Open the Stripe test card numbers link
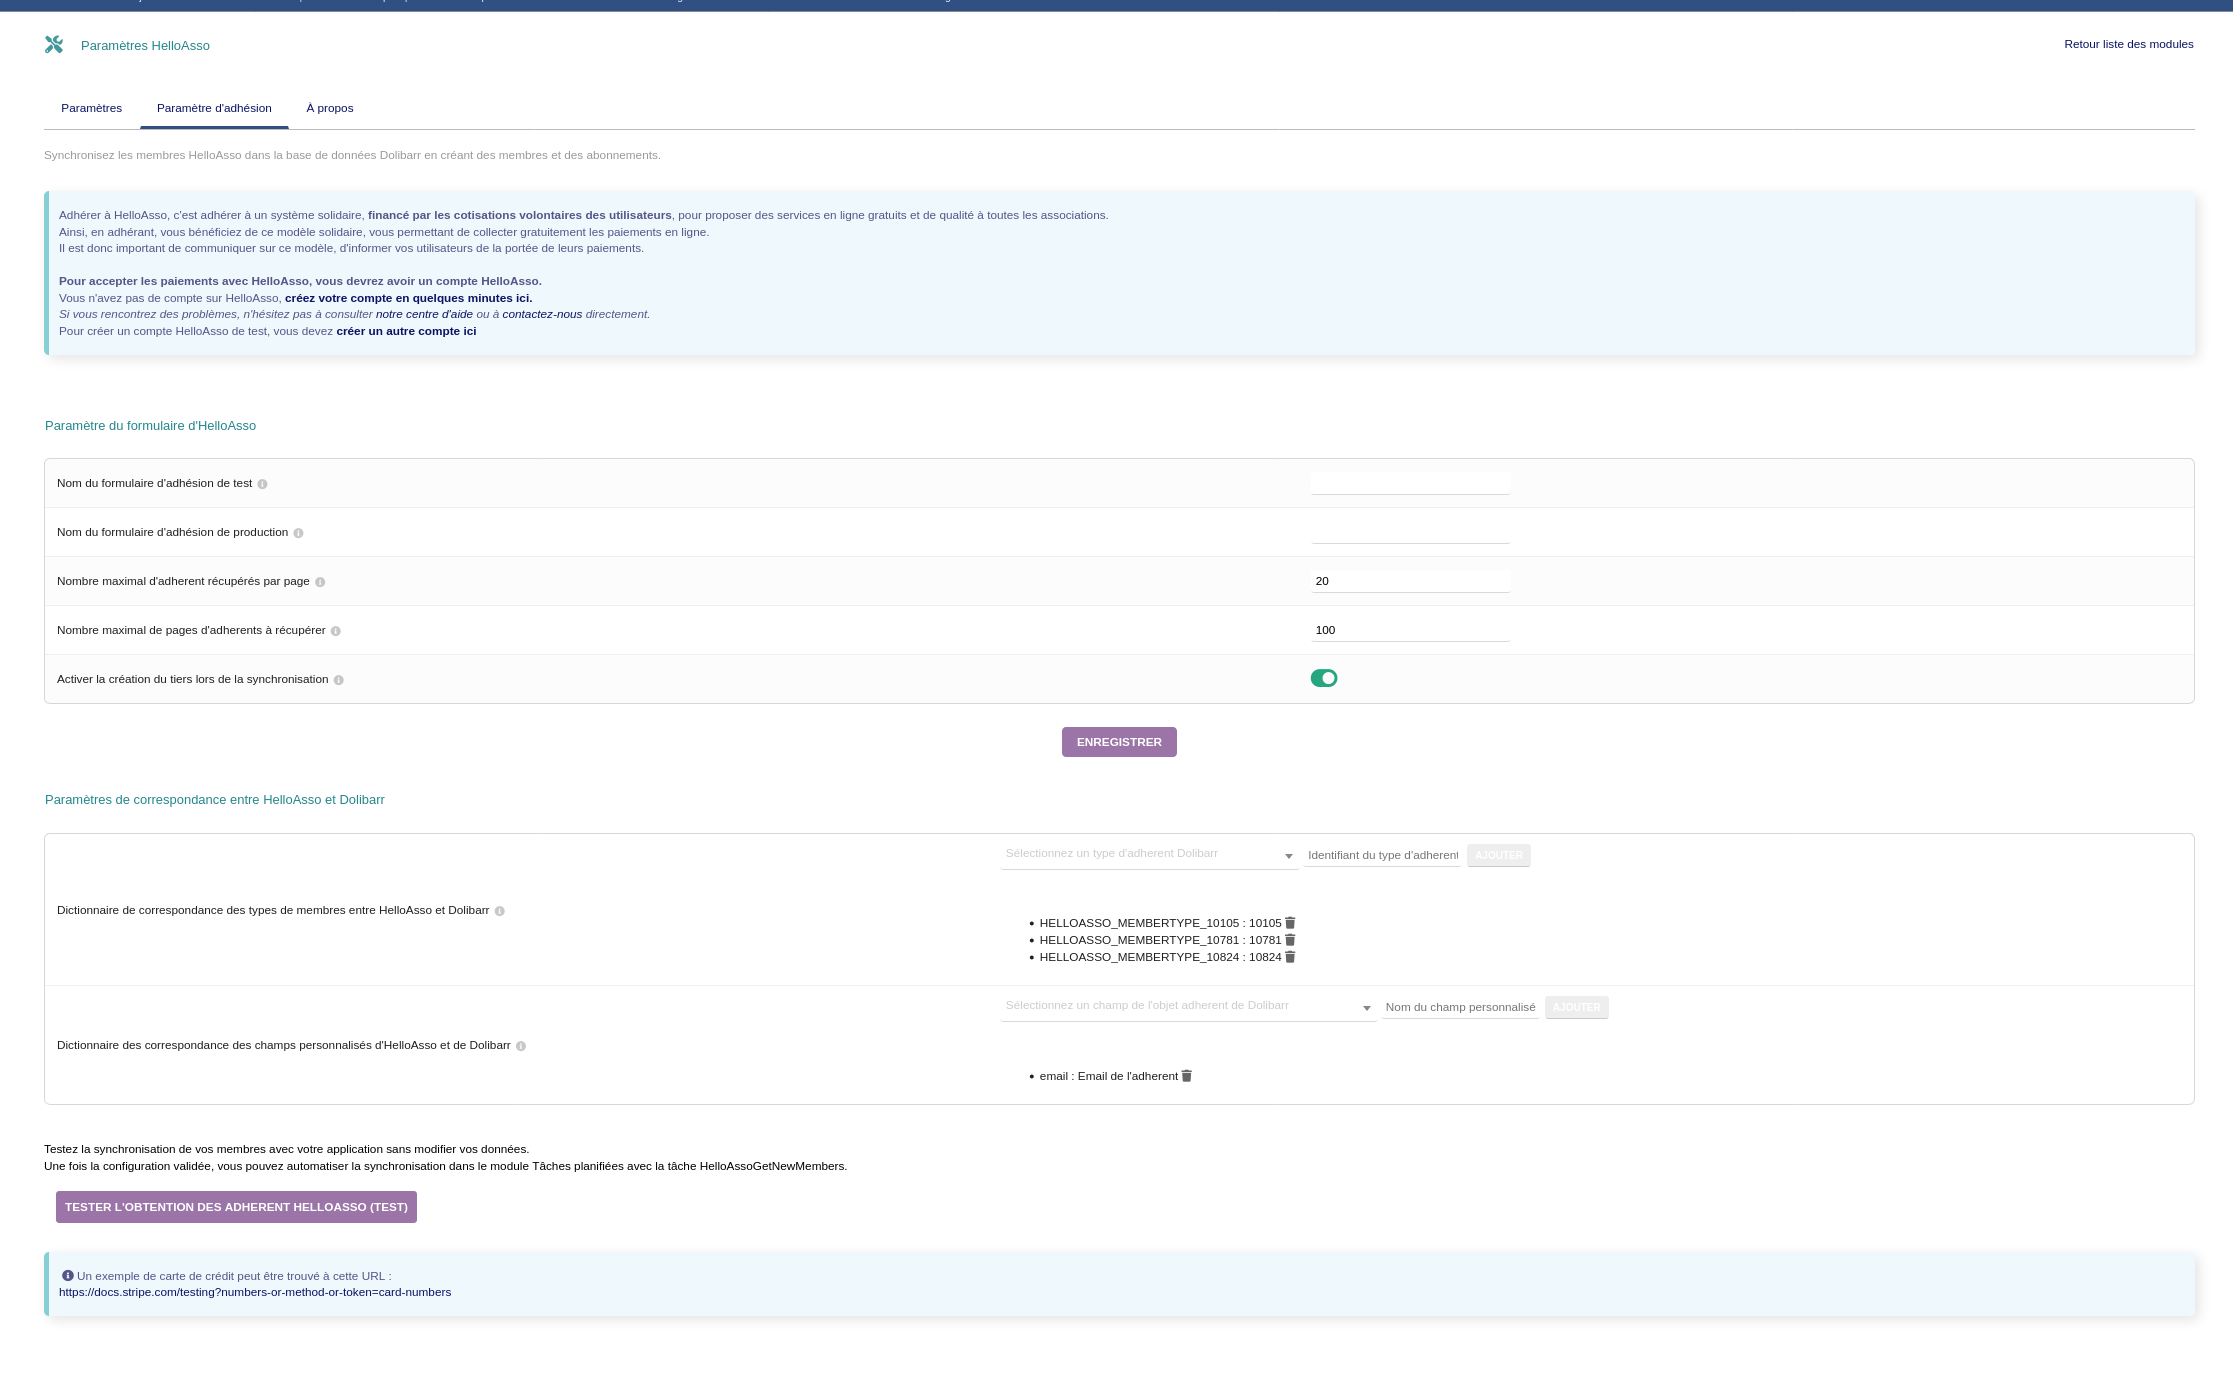 click(255, 1292)
